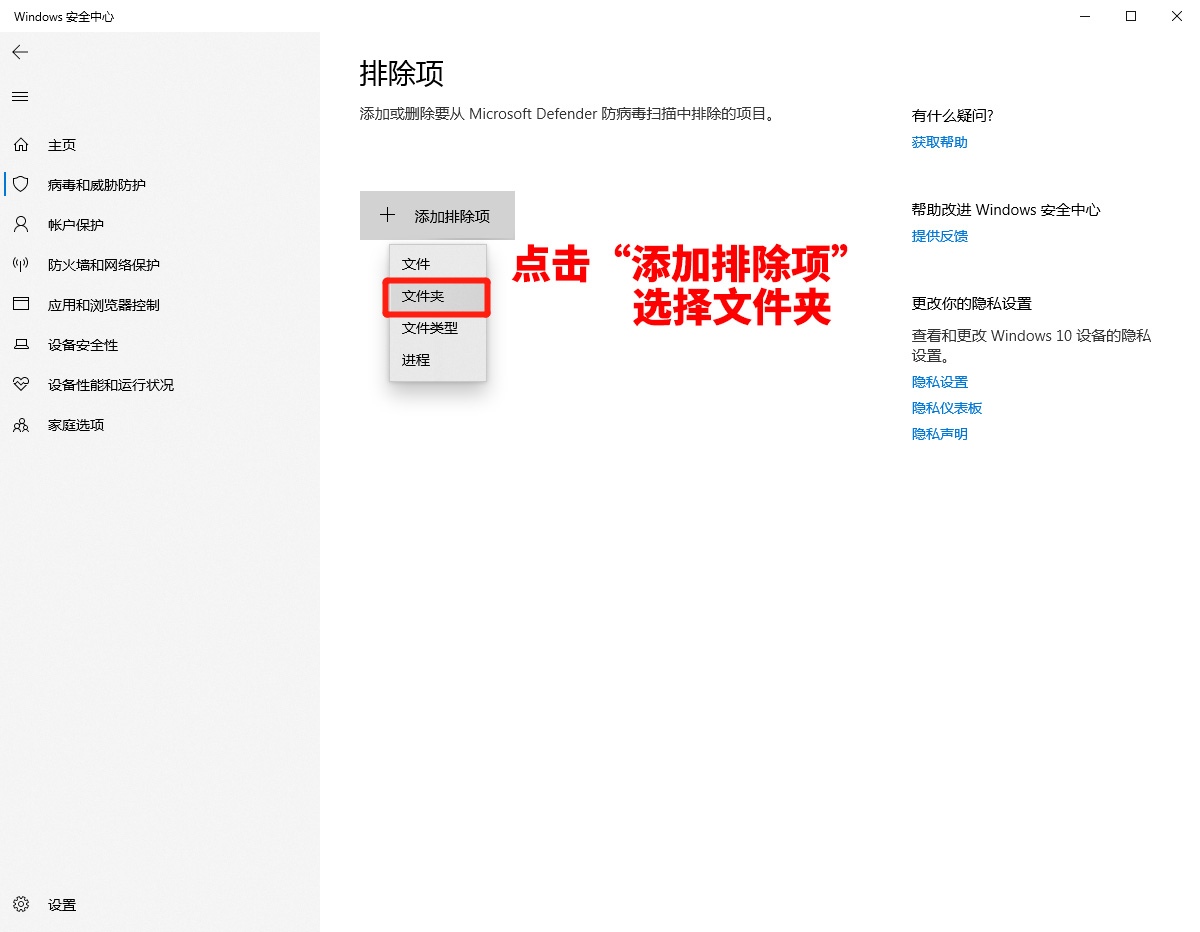This screenshot has width=1200, height=932.
Task: Click the wireless icon for 防火墙和网络保护
Action: coord(21,265)
